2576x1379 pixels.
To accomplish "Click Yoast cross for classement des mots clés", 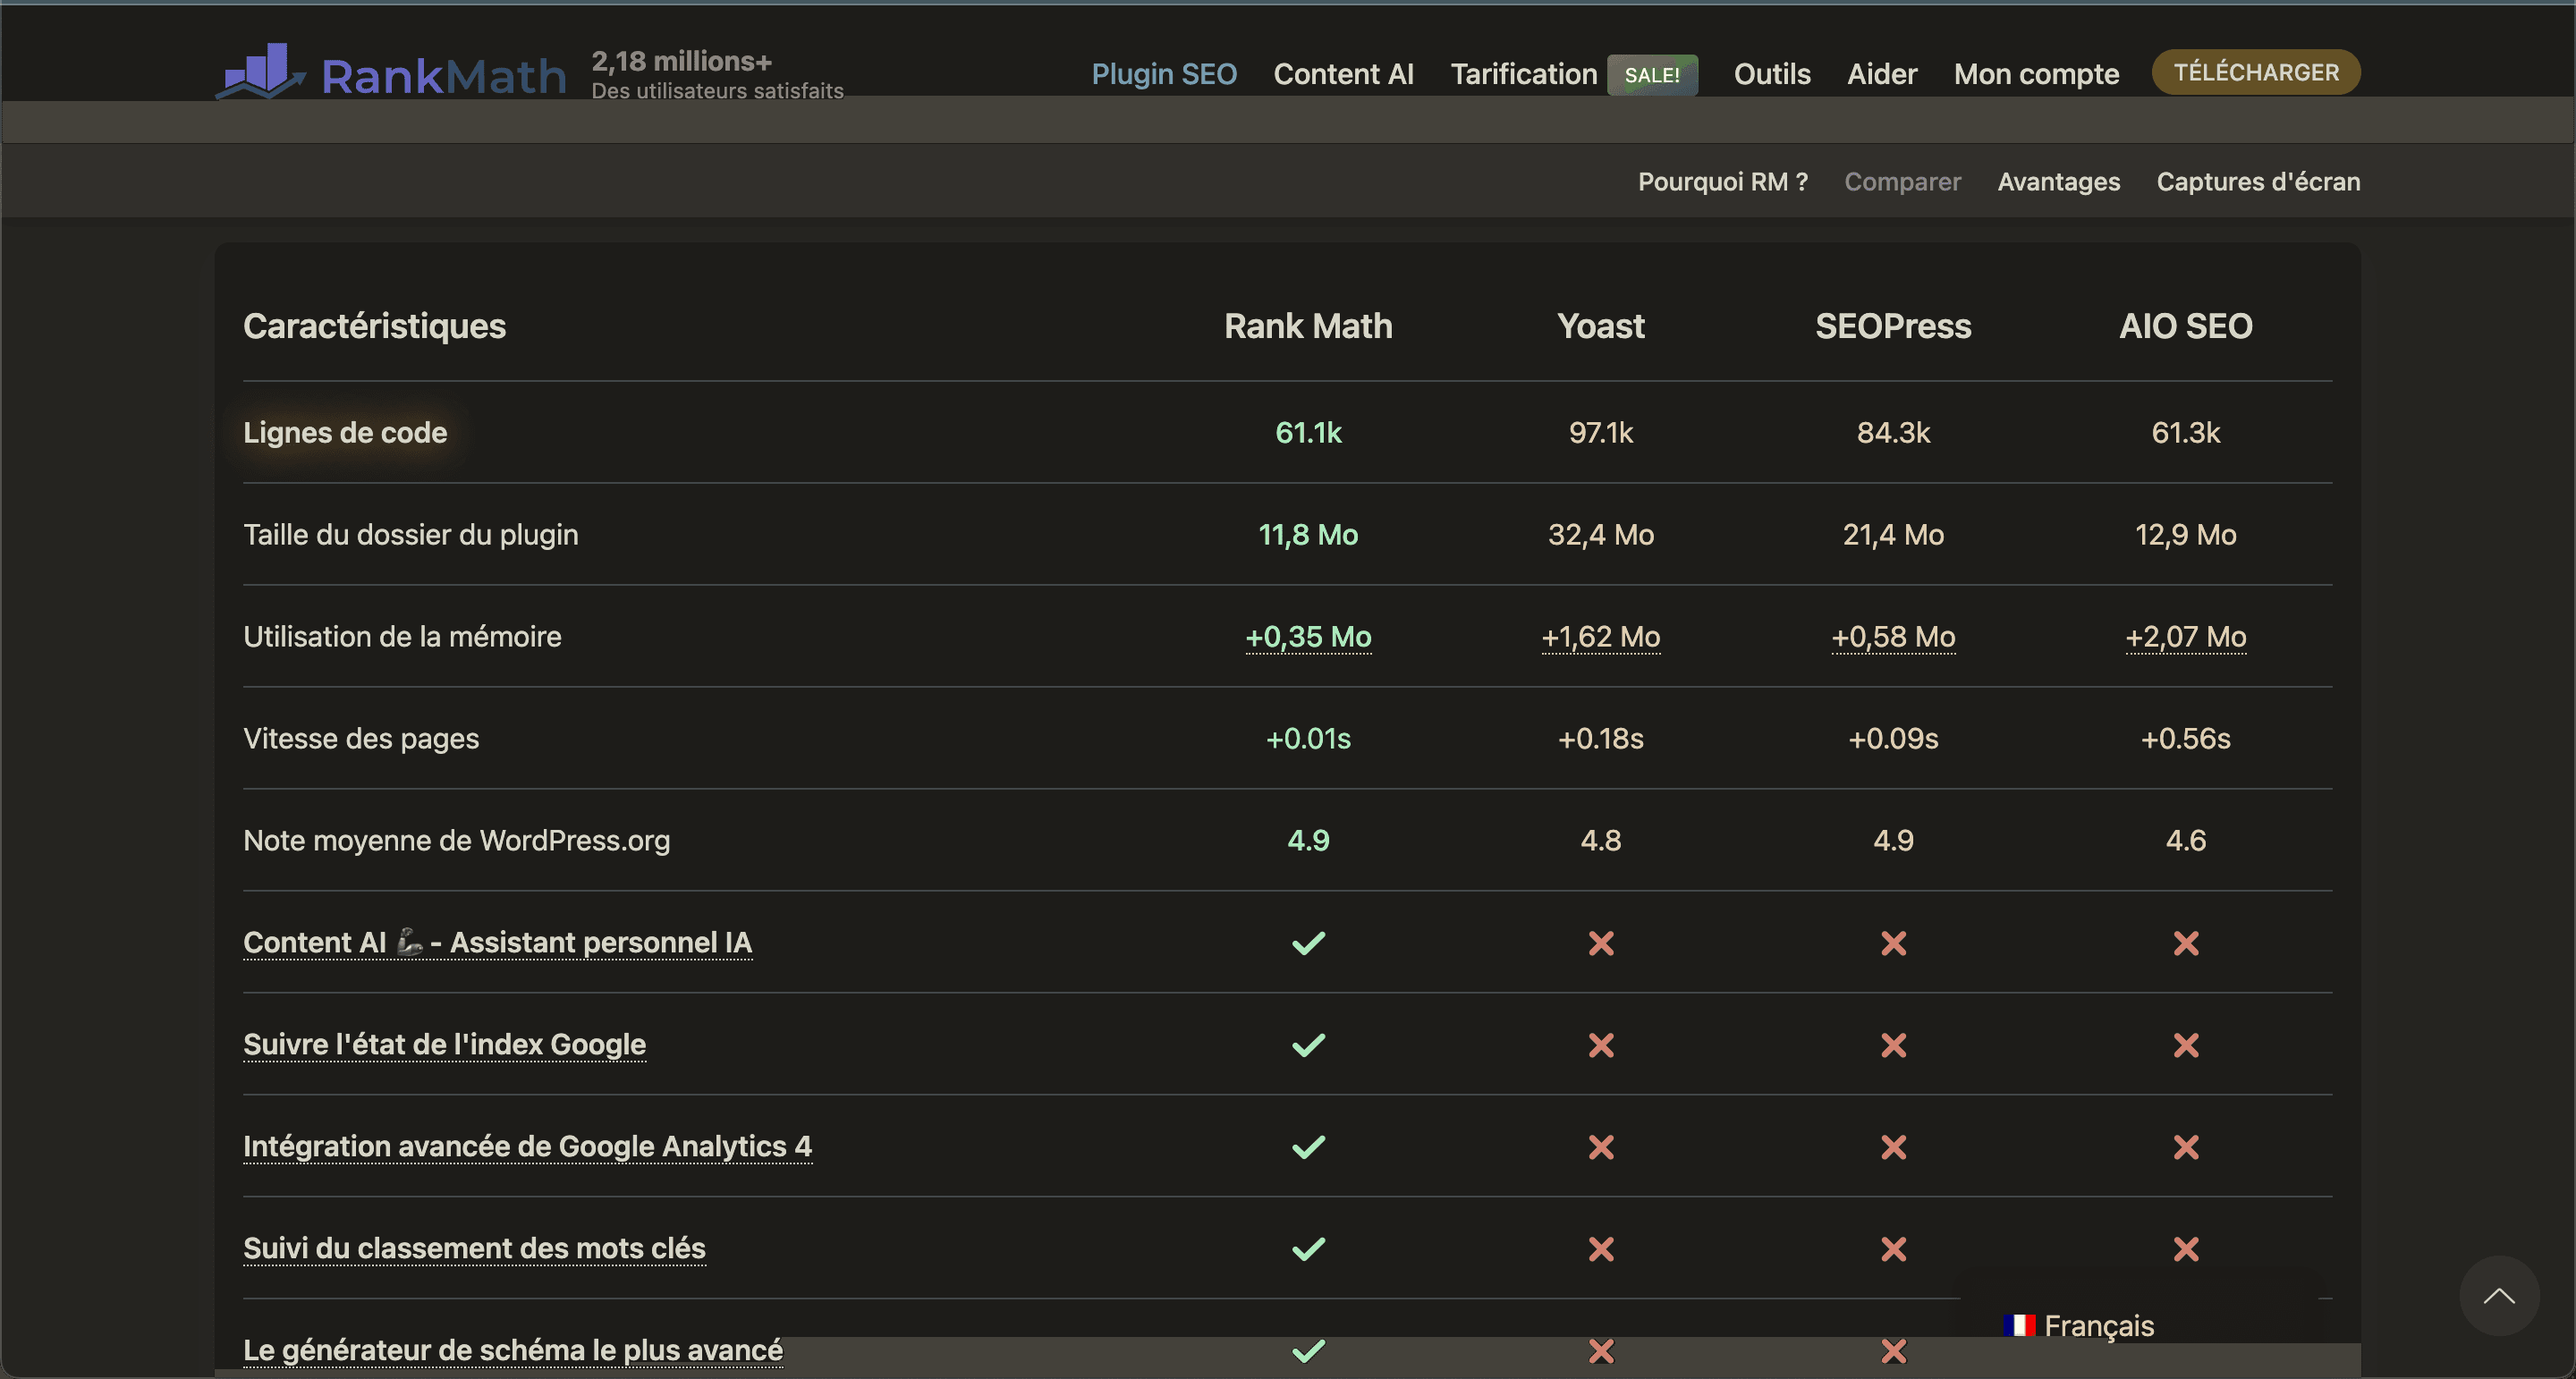I will pyautogui.click(x=1601, y=1249).
